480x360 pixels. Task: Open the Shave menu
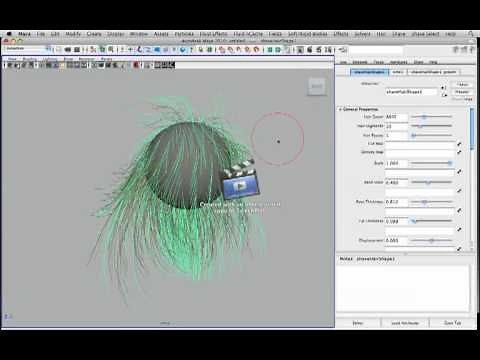(x=398, y=34)
